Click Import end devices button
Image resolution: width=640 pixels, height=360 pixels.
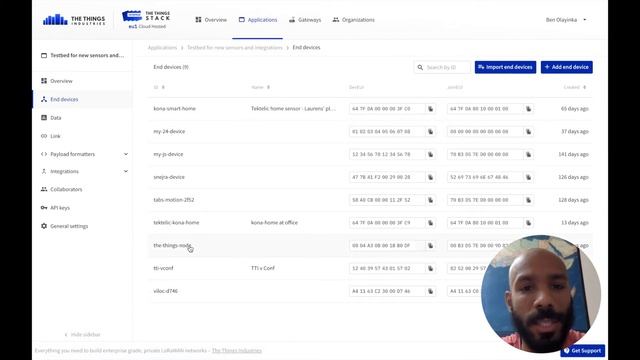click(x=505, y=67)
